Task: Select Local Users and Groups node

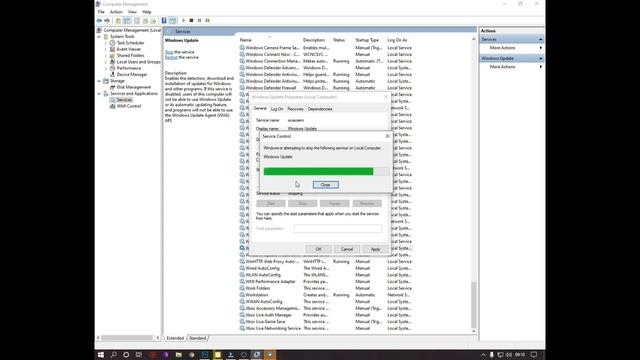Action: (x=138, y=62)
